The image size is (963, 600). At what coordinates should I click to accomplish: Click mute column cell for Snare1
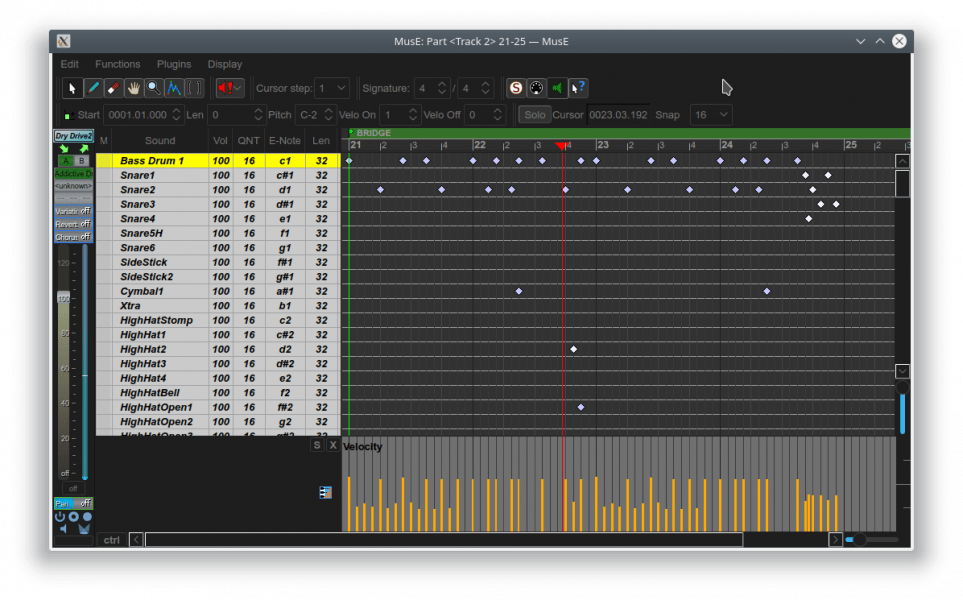104,176
